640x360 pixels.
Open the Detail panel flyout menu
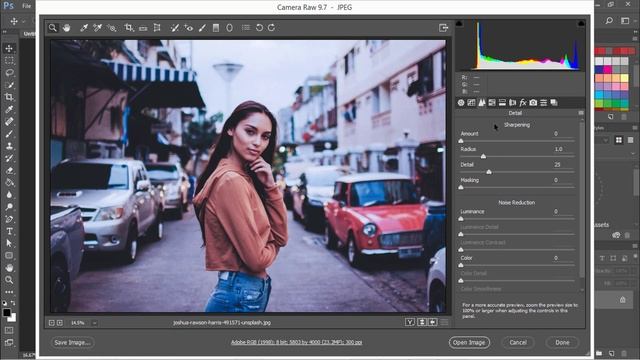pyautogui.click(x=581, y=113)
